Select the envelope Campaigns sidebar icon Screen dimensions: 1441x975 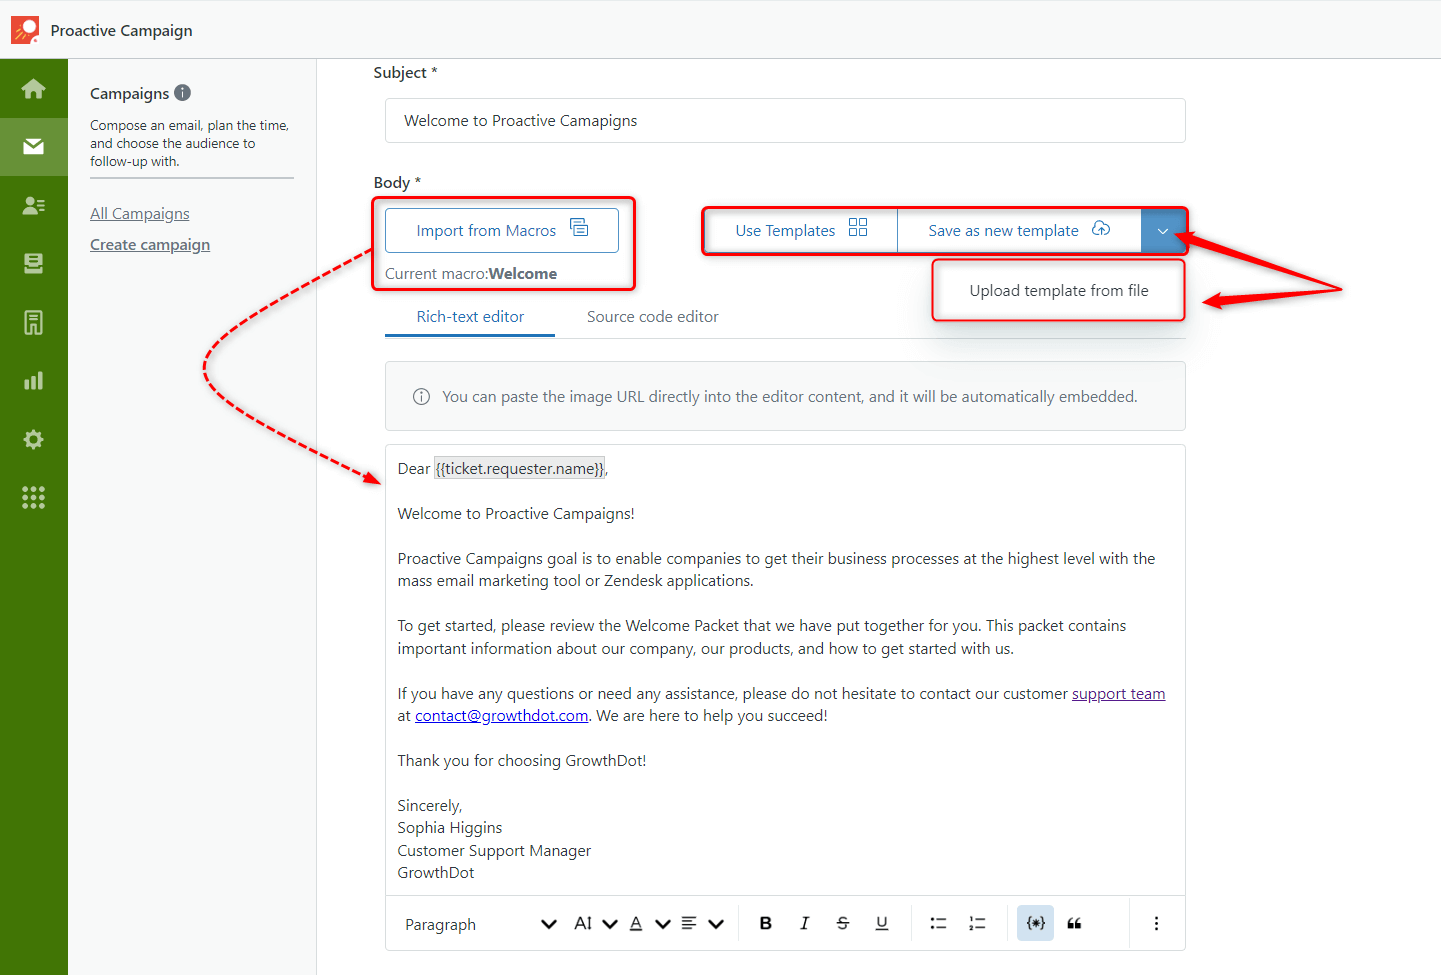tap(33, 147)
